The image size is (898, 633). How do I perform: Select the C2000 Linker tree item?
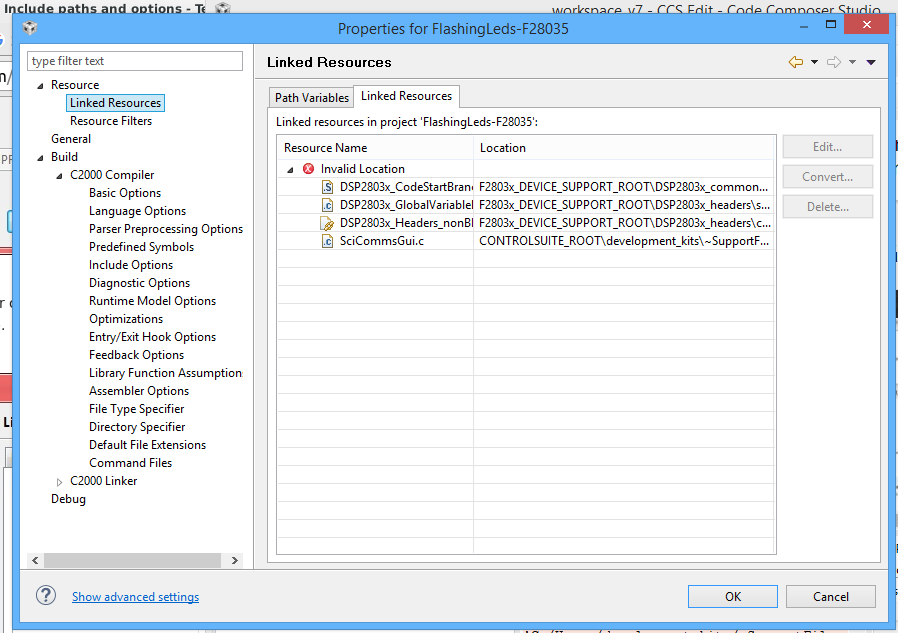pyautogui.click(x=104, y=481)
